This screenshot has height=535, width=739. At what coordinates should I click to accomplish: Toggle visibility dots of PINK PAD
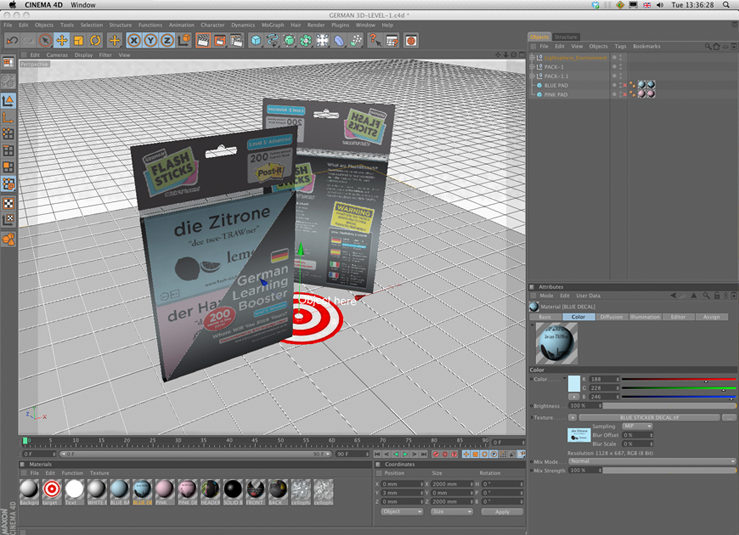pos(620,95)
